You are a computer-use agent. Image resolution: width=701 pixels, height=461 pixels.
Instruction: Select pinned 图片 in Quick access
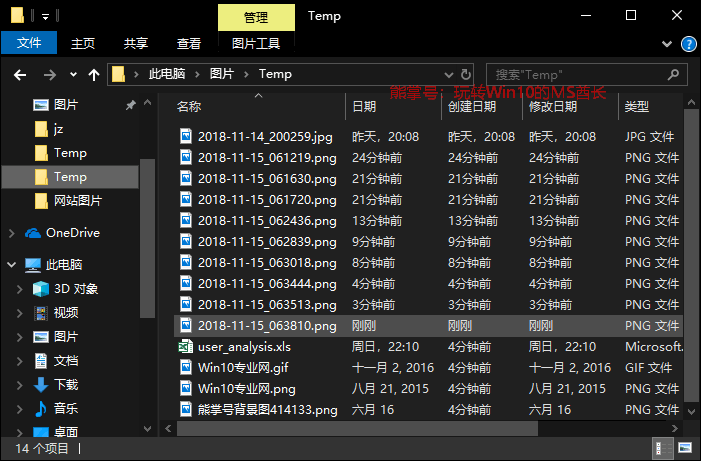point(66,105)
